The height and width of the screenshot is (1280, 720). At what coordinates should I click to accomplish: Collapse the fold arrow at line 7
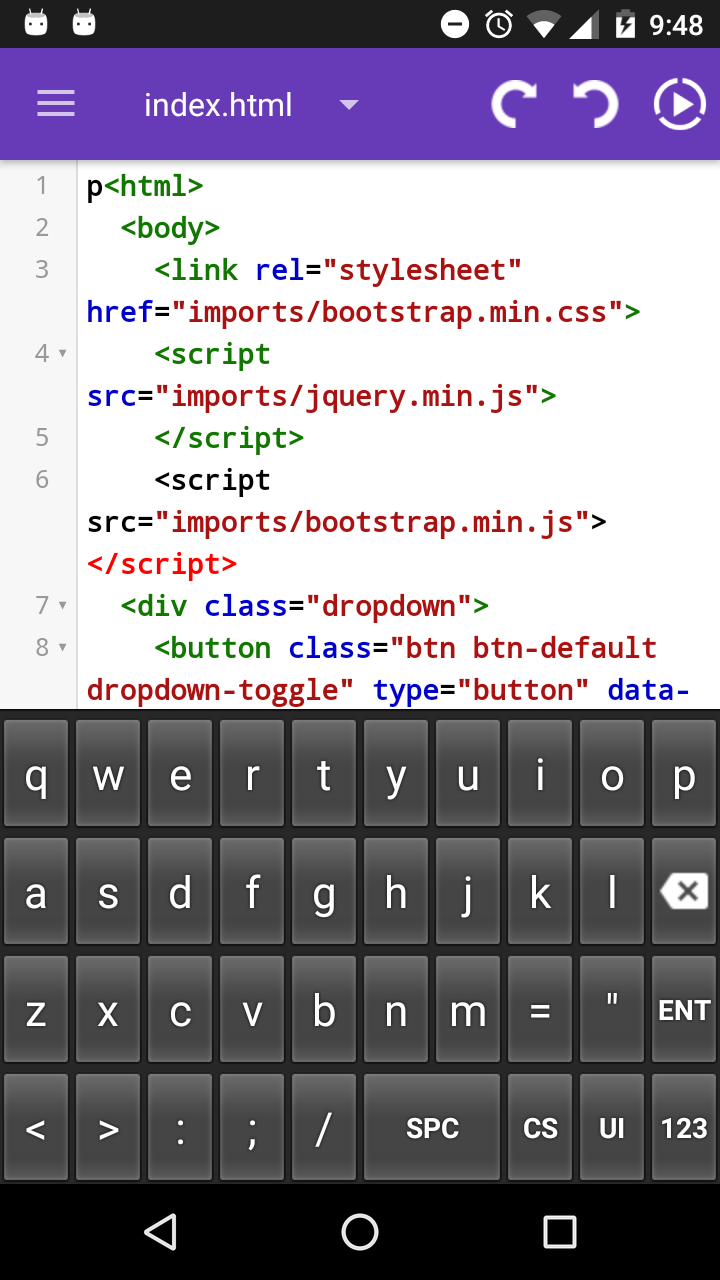click(x=63, y=606)
